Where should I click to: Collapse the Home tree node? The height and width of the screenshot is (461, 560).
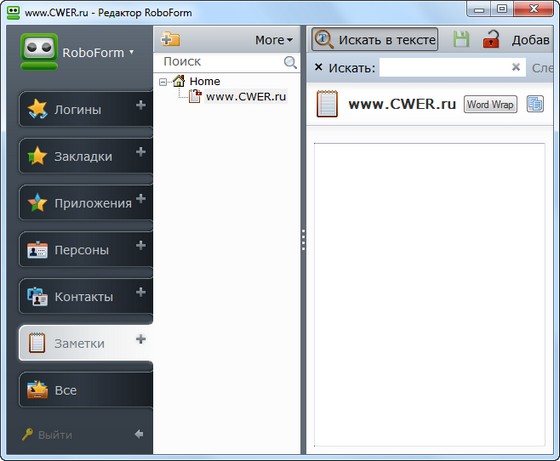[x=163, y=82]
